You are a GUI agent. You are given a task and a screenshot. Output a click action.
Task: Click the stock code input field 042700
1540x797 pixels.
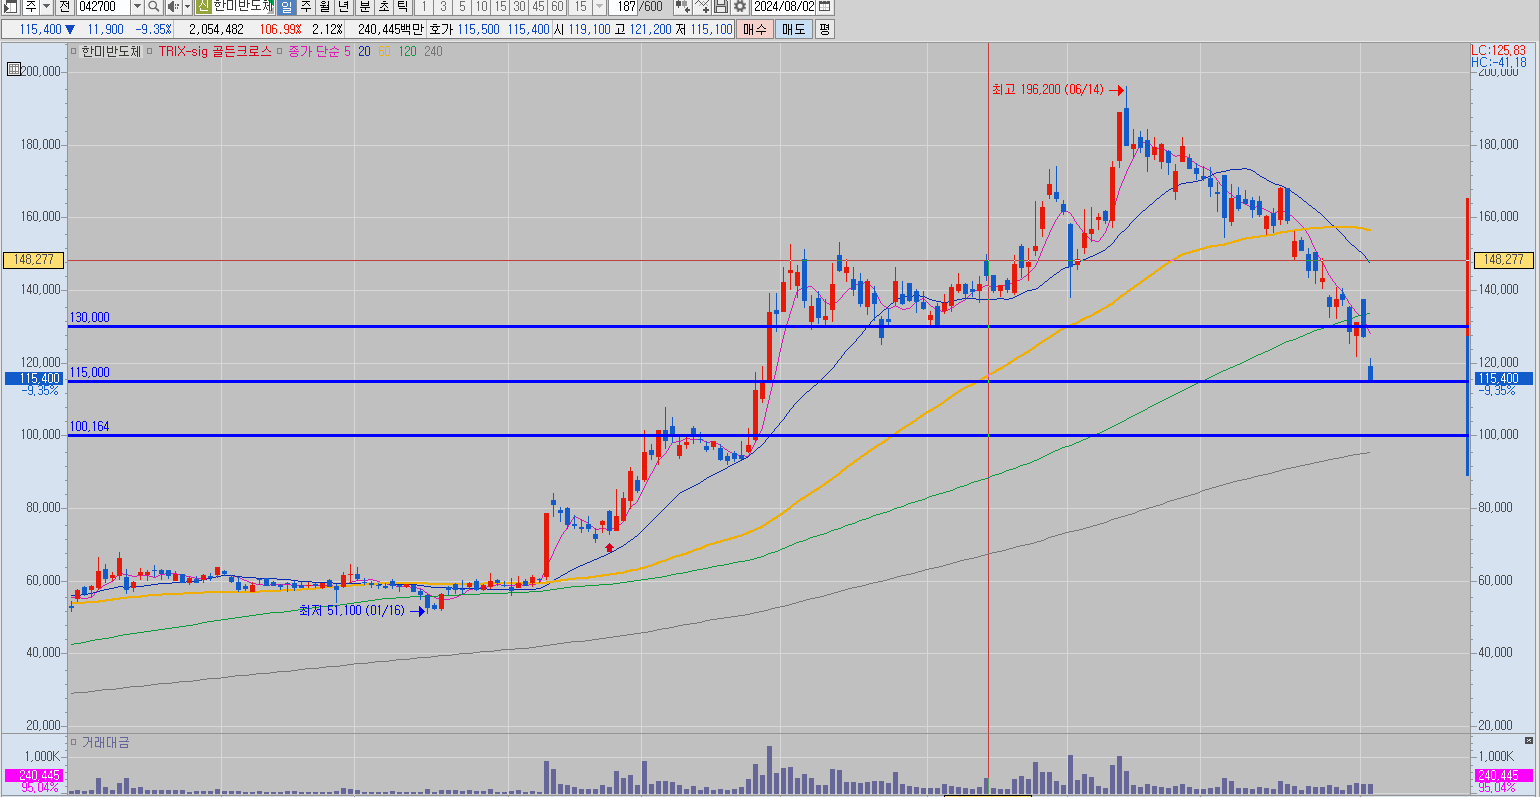coord(103,7)
